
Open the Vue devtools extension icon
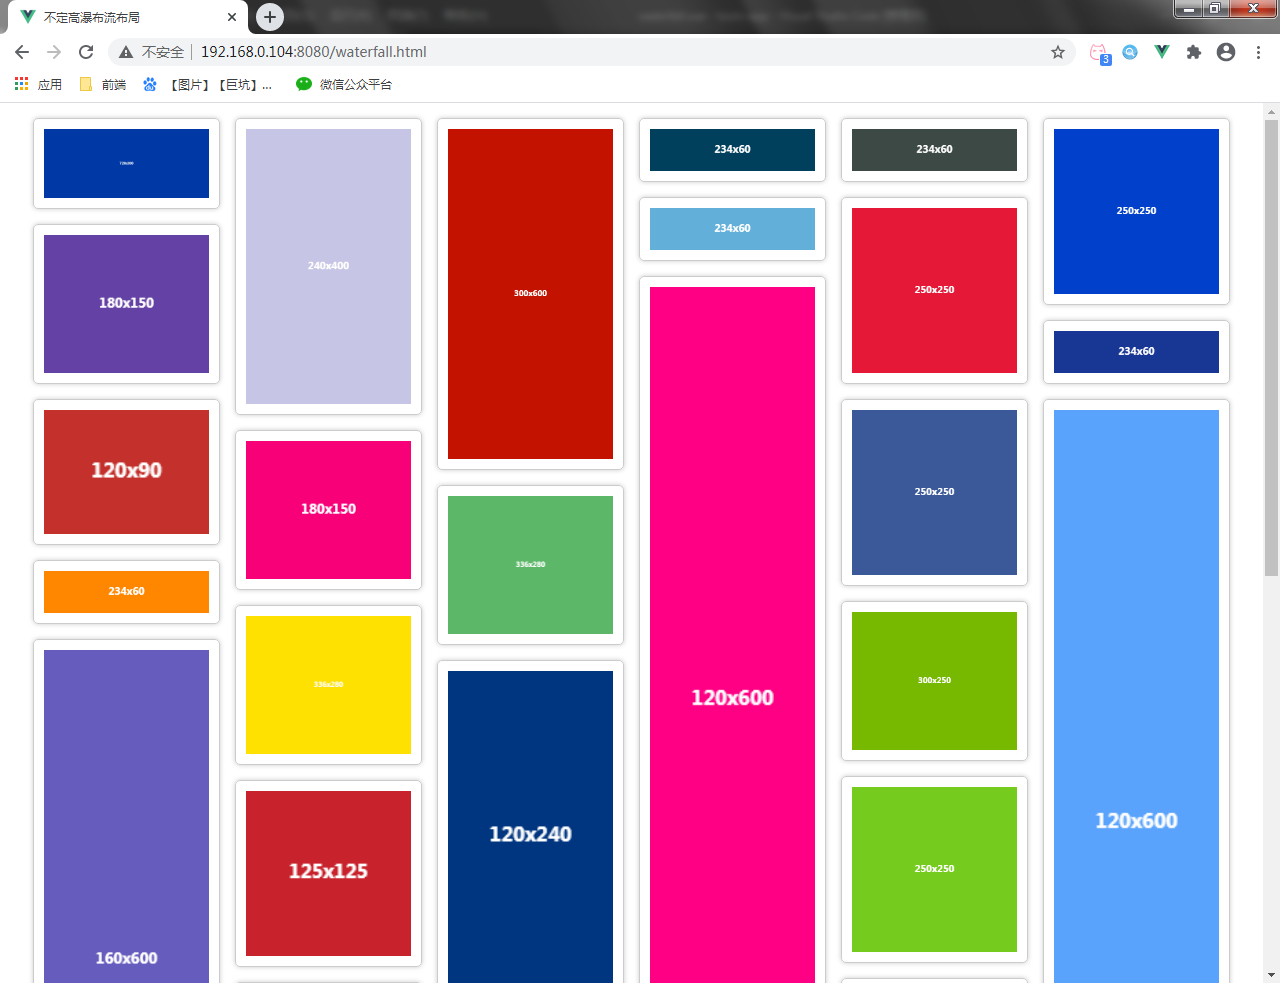point(1161,52)
